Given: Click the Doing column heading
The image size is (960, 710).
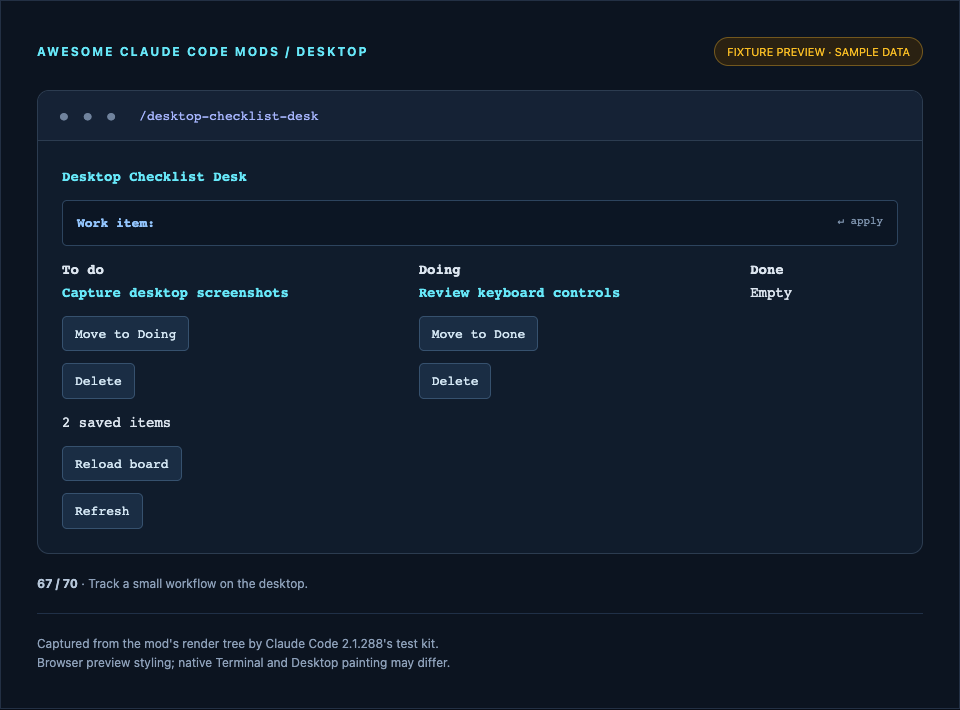Looking at the screenshot, I should pos(439,269).
